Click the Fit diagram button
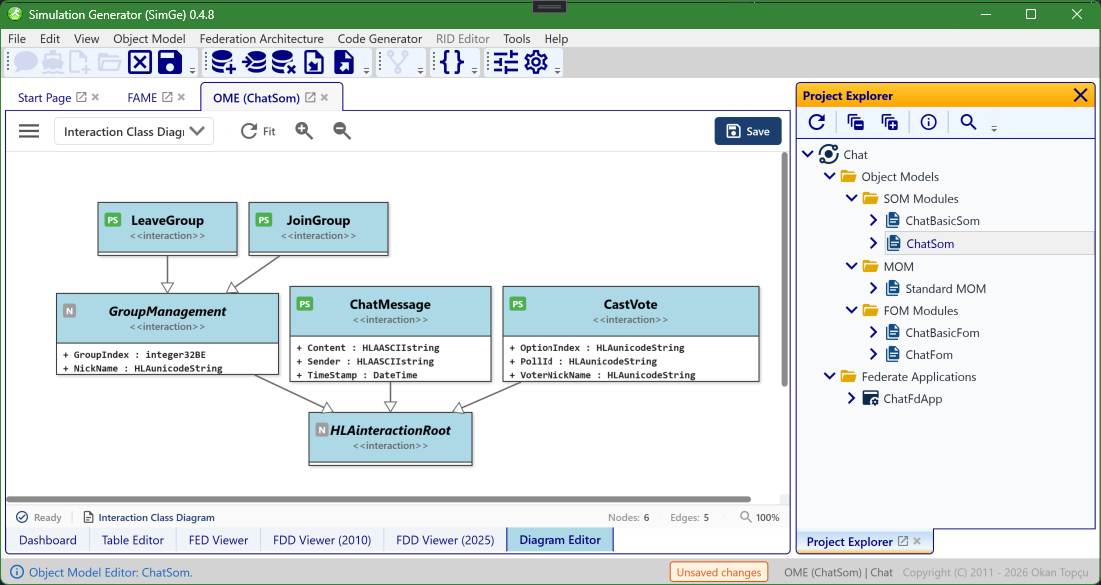The height and width of the screenshot is (585, 1101). 258,131
